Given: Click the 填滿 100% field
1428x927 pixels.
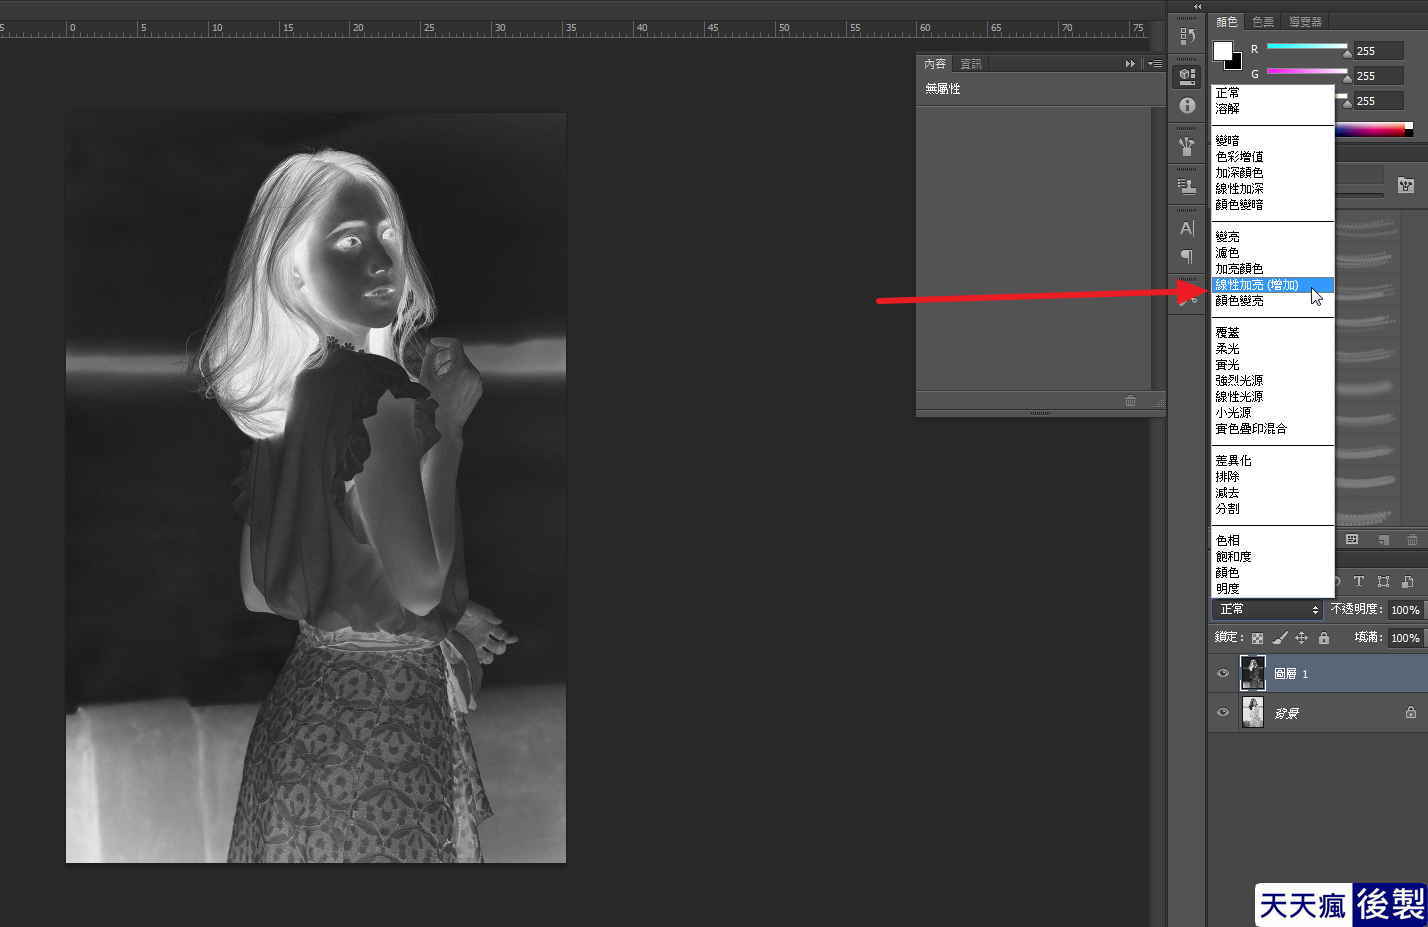Looking at the screenshot, I should coord(1405,638).
